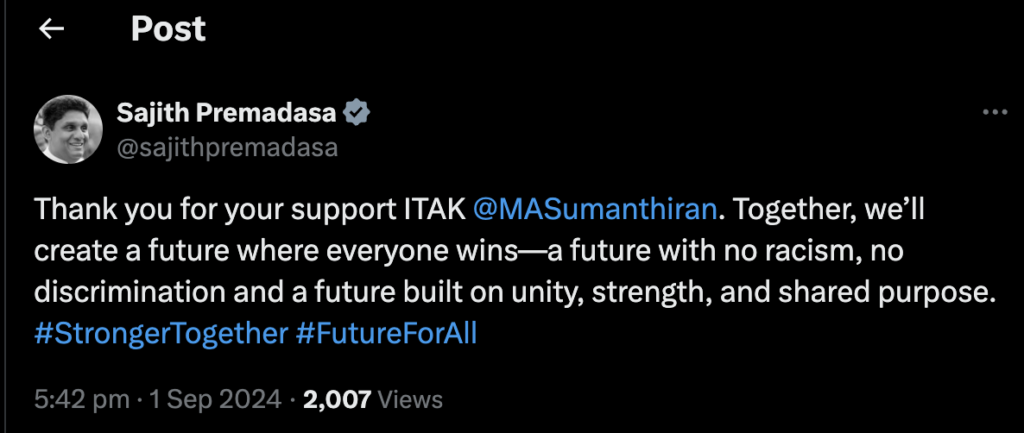Screen dimensions: 1024x433
Task: Click the blue verified badge
Action: pyautogui.click(x=357, y=114)
